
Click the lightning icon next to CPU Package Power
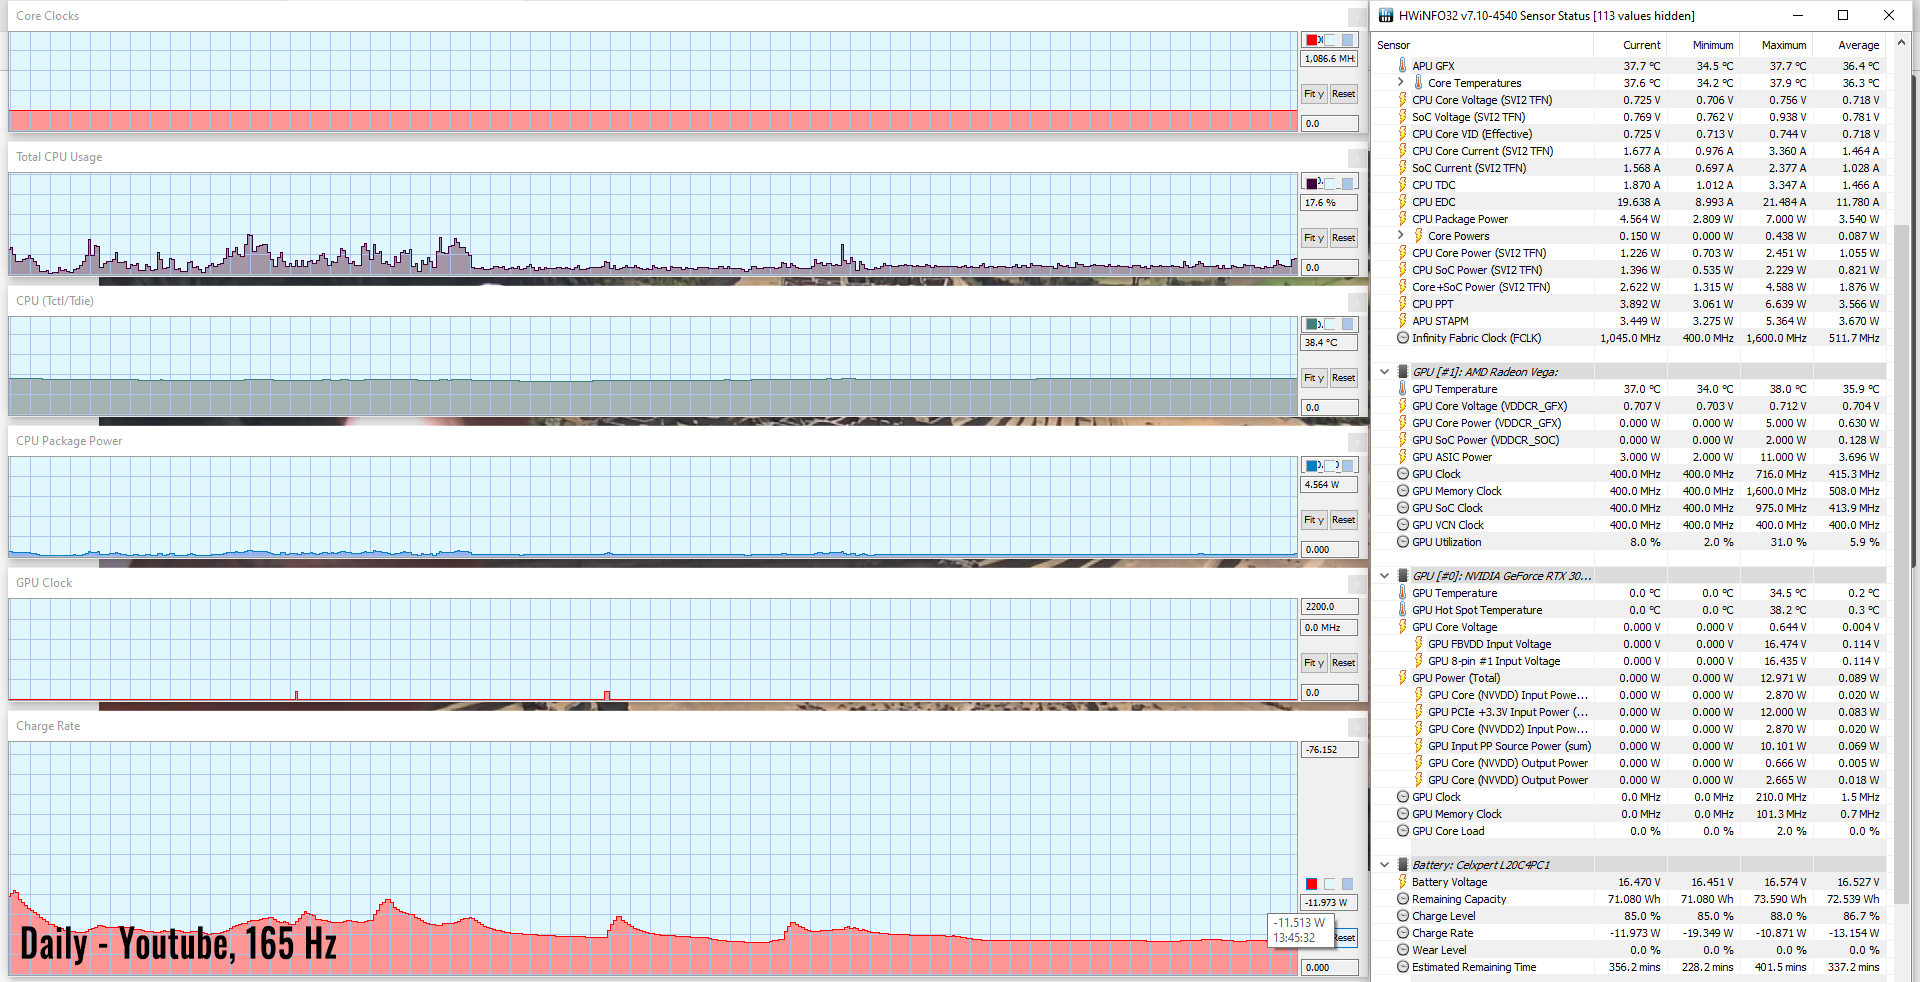click(x=1402, y=219)
